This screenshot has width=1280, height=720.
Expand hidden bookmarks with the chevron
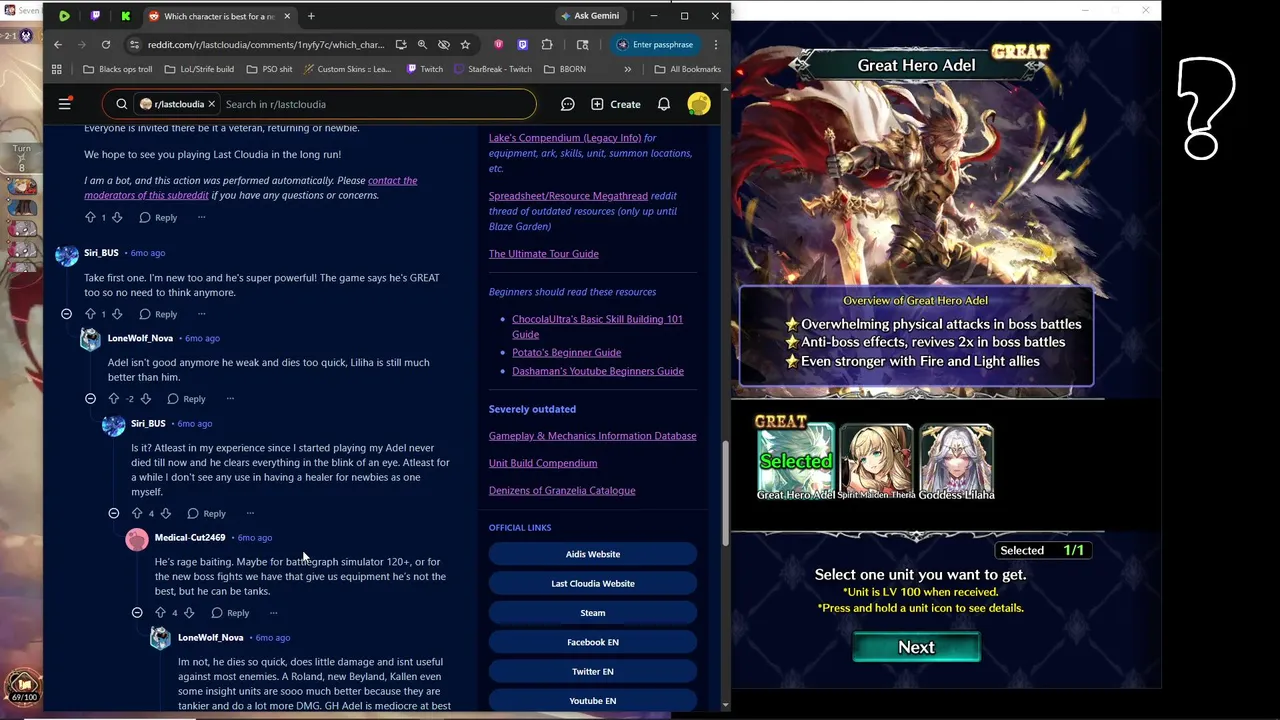[x=628, y=69]
